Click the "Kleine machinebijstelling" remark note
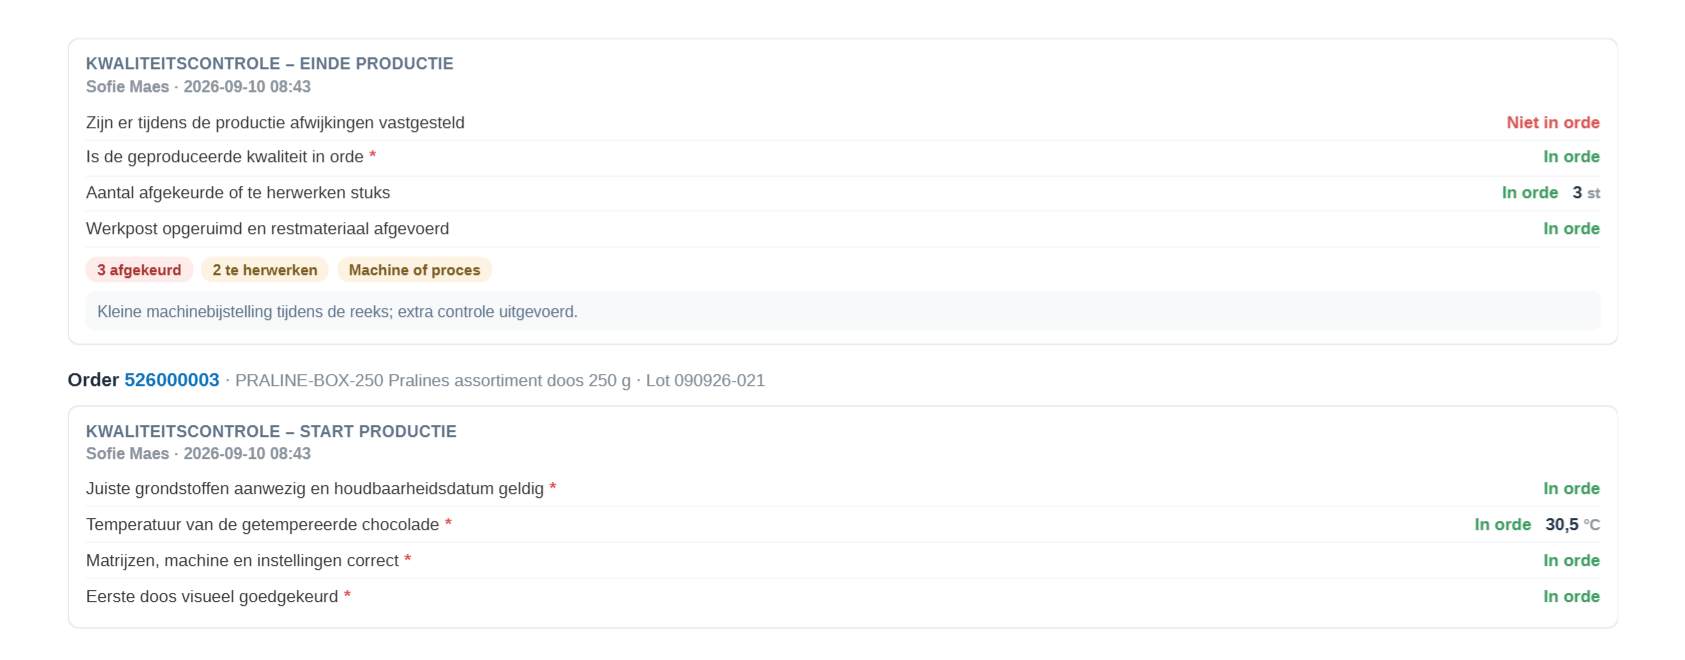Image resolution: width=1685 pixels, height=660 pixels. (843, 311)
